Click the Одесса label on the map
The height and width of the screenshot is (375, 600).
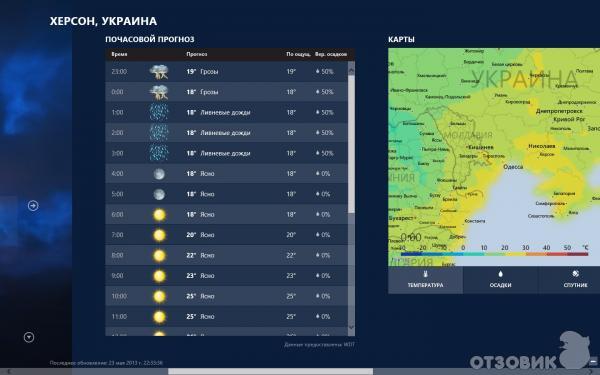[513, 167]
